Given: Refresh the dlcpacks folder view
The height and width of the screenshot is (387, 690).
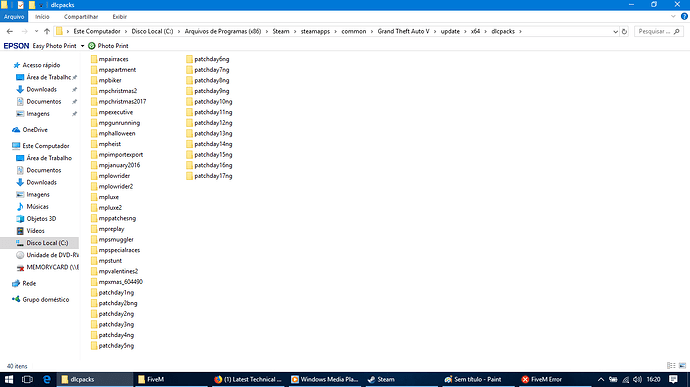Looking at the screenshot, I should (624, 31).
